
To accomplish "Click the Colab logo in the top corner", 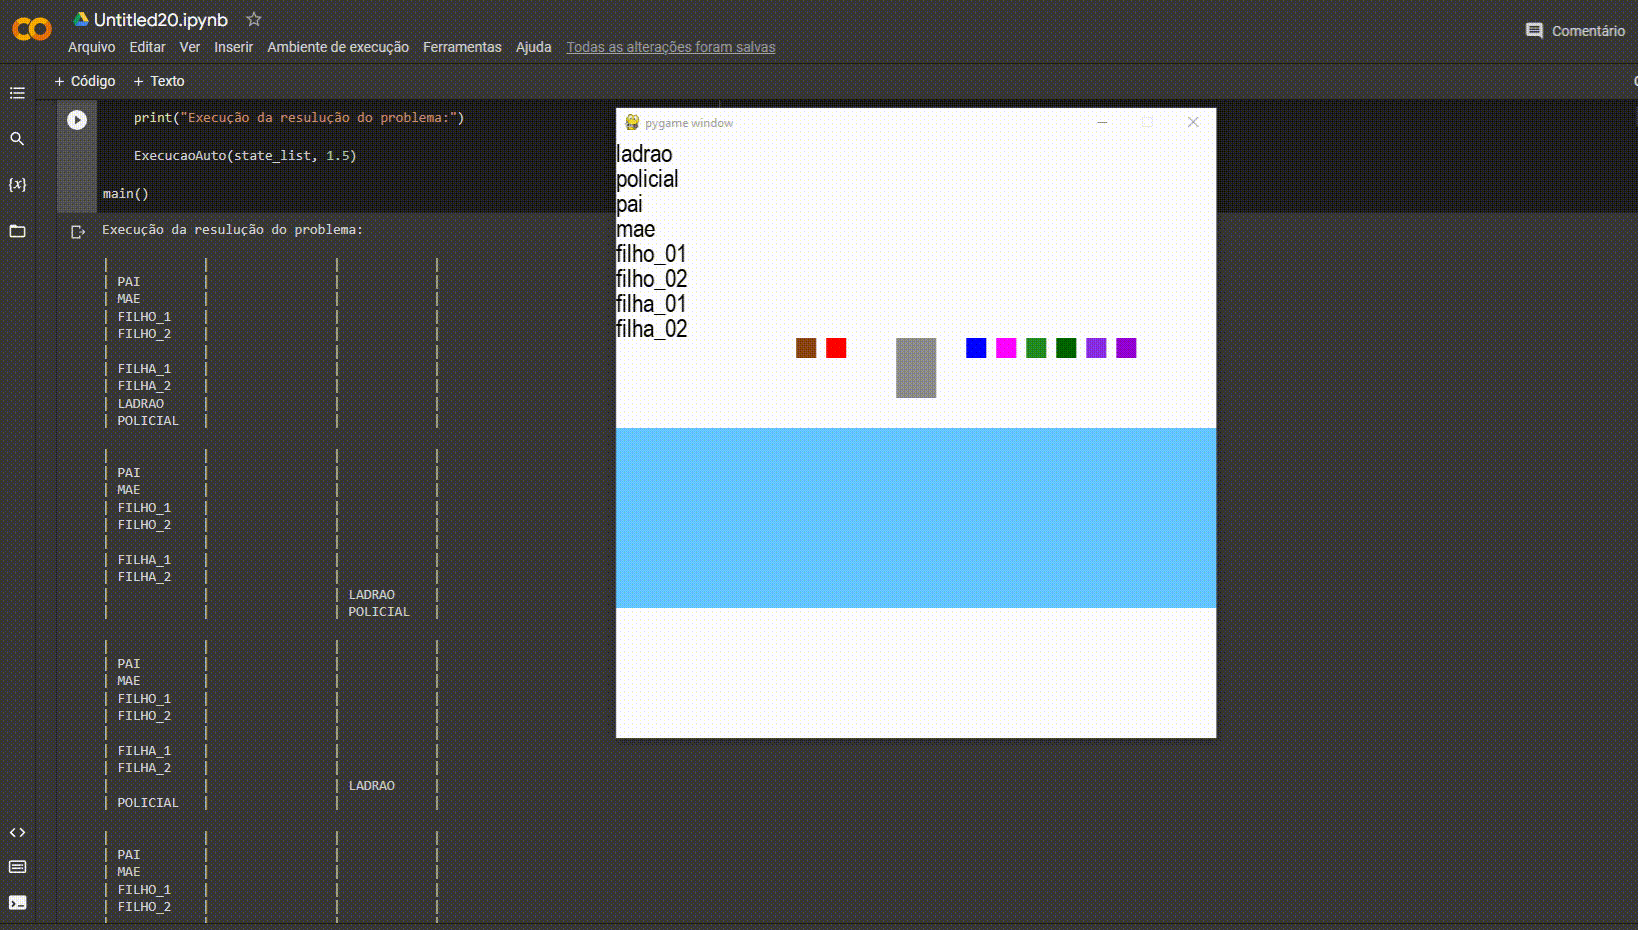I will (31, 29).
